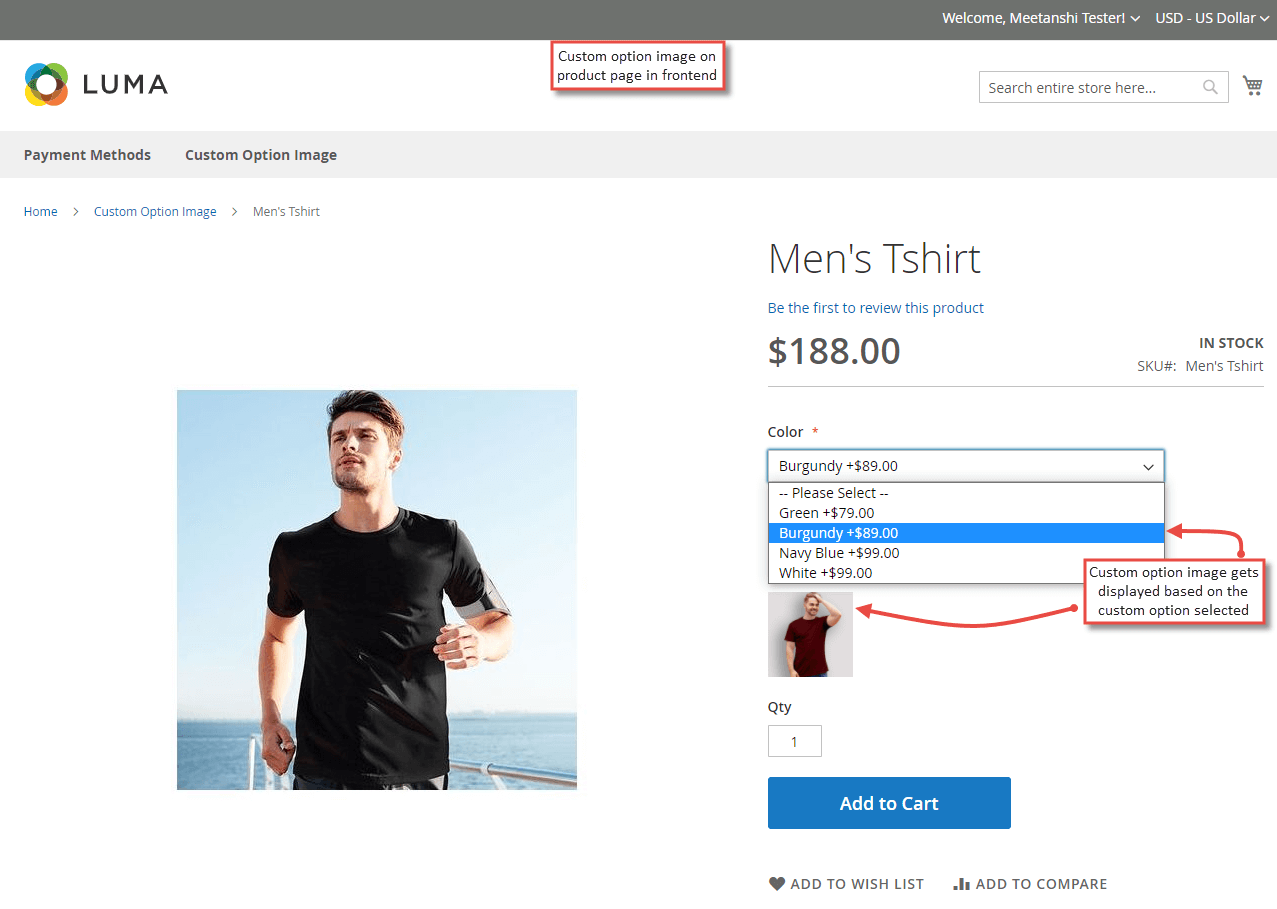Choose the -- Please Select -- option
This screenshot has width=1277, height=909.
point(834,492)
